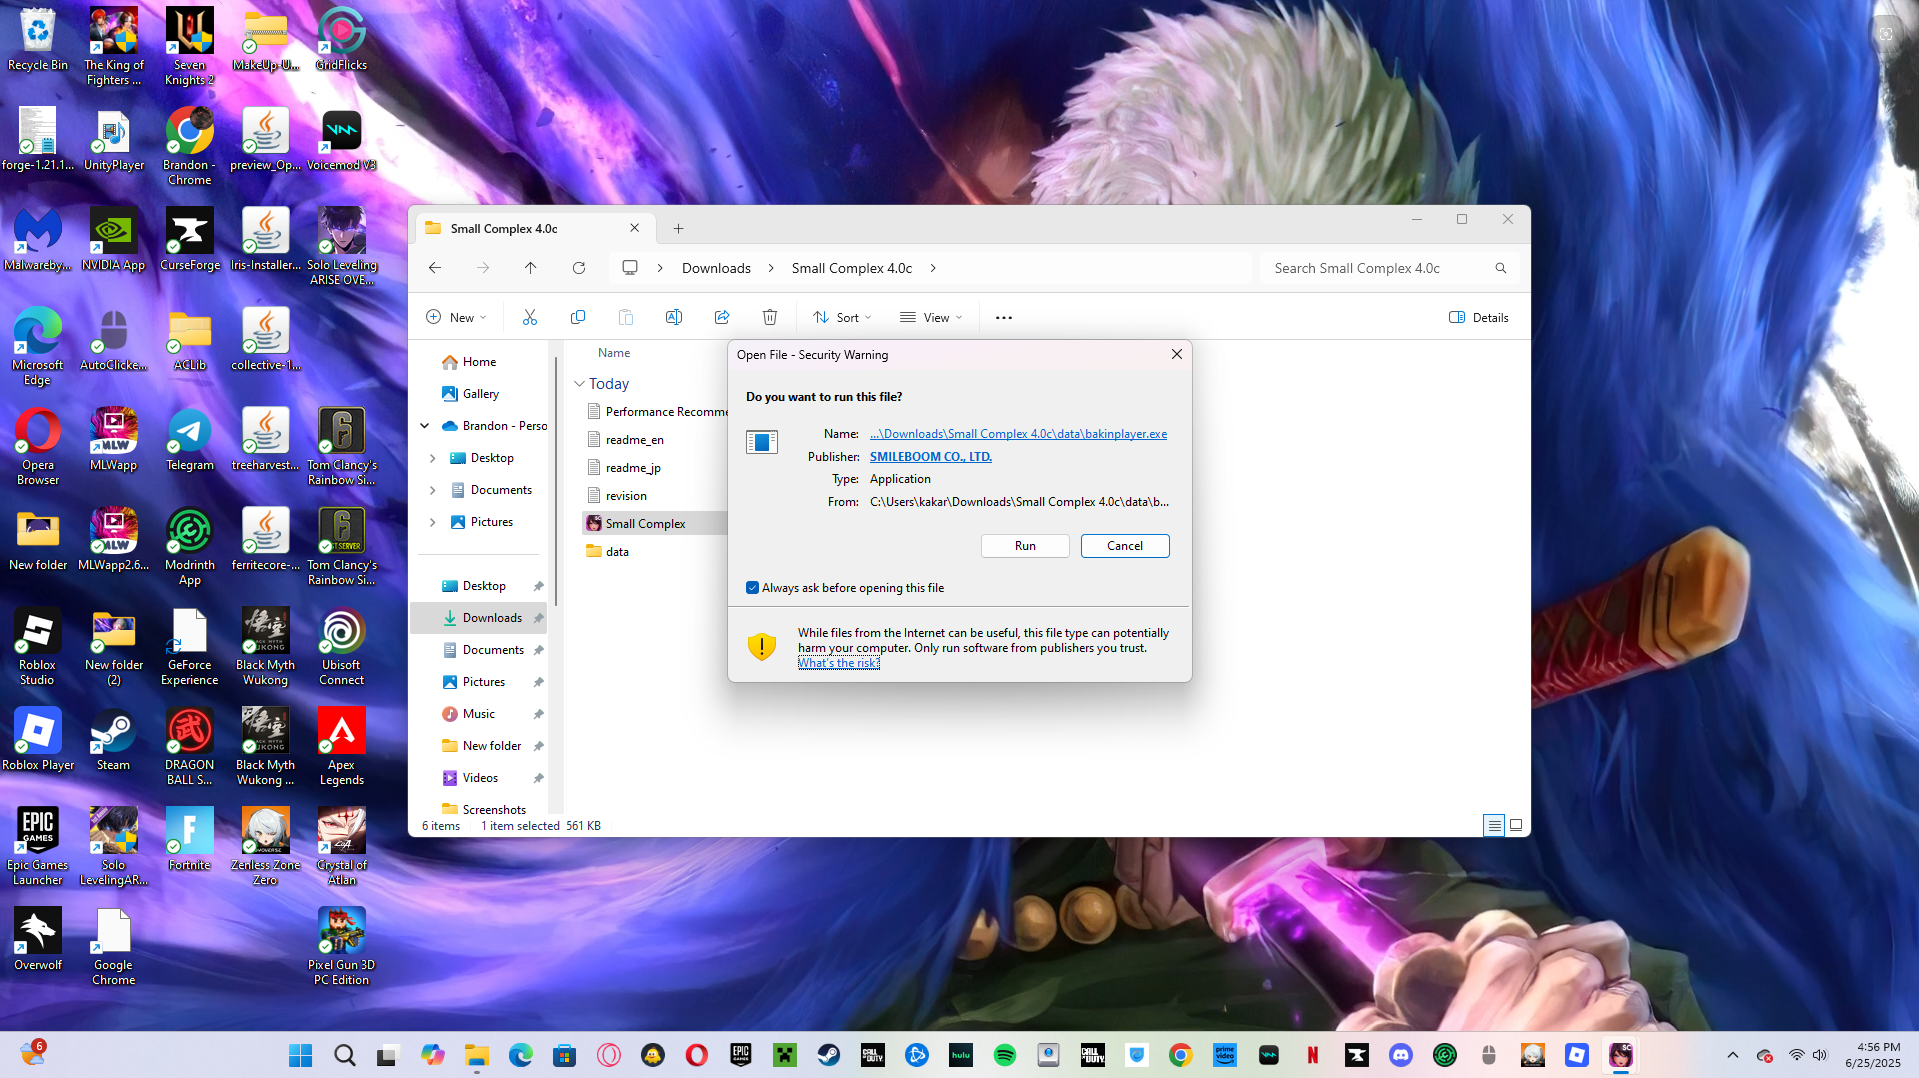Image resolution: width=1919 pixels, height=1078 pixels.
Task: Click Downloads in the breadcrumb path
Action: point(716,268)
